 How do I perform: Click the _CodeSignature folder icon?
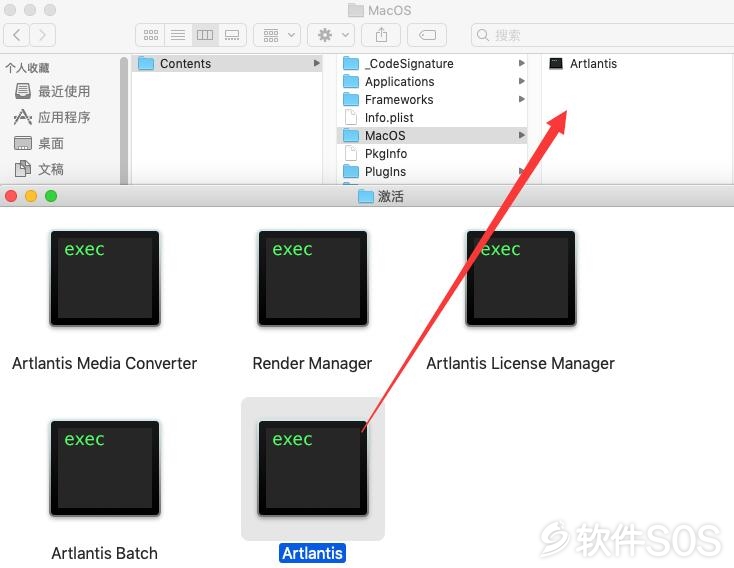(351, 63)
